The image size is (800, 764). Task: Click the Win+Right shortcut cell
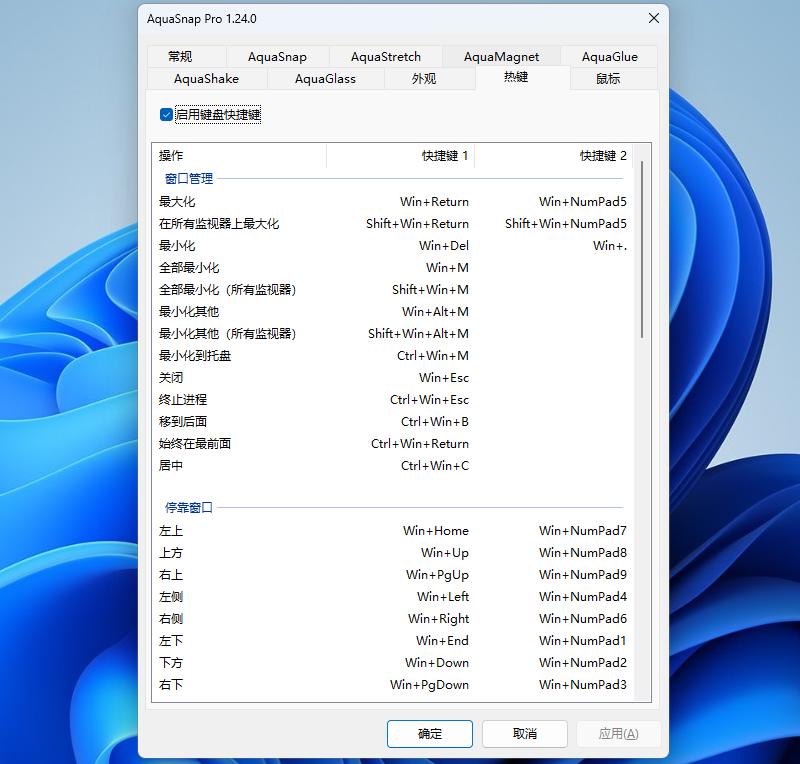pos(438,619)
